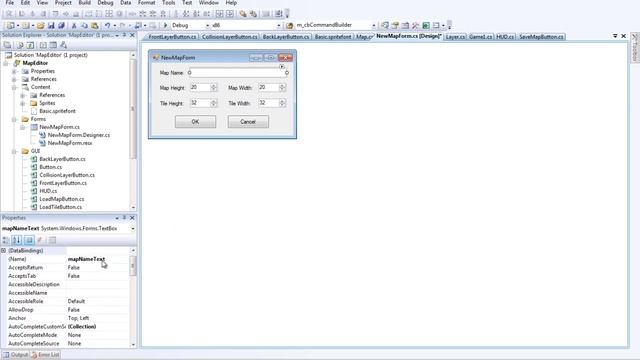
Task: Switch Properties panel to Alphabetical view
Action: pos(16,240)
